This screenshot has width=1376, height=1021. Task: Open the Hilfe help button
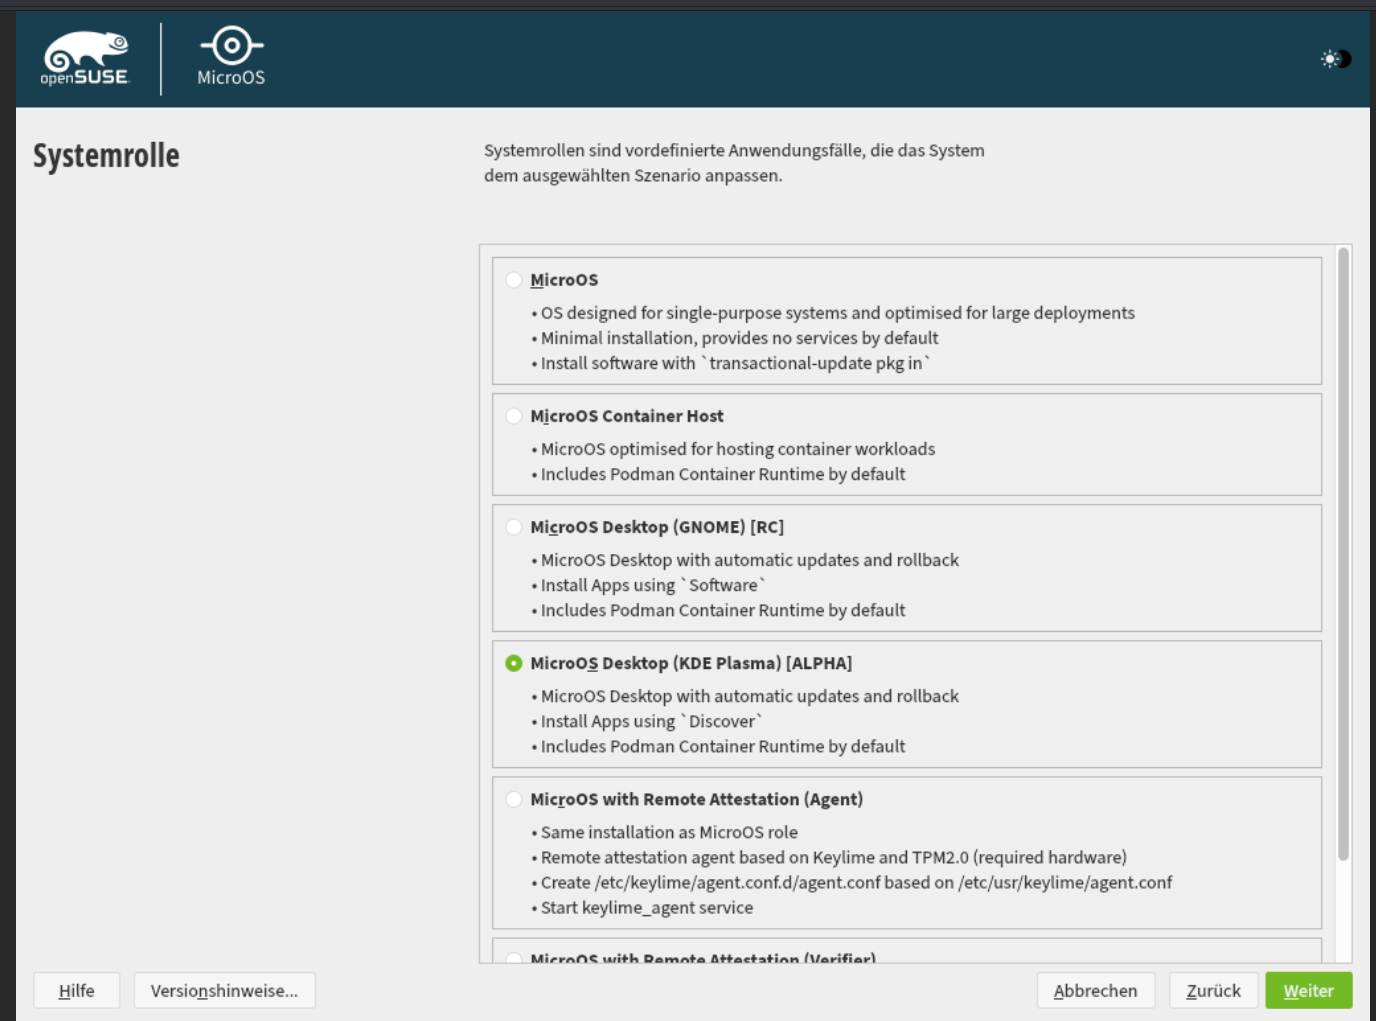click(77, 990)
